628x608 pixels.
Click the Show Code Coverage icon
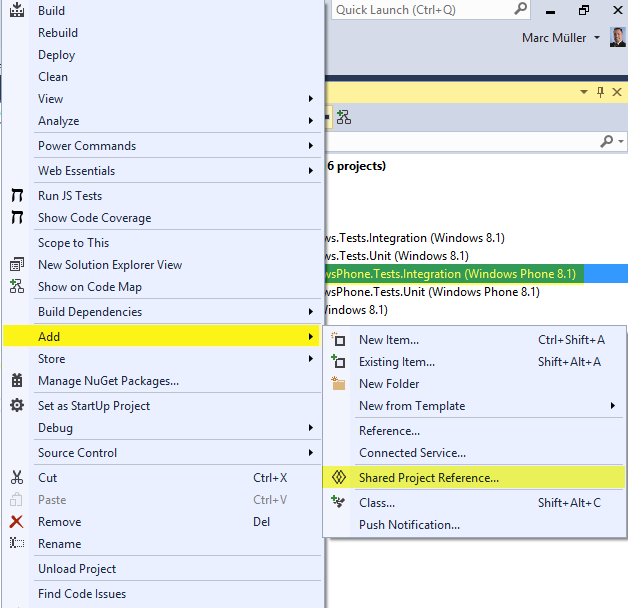(17, 217)
